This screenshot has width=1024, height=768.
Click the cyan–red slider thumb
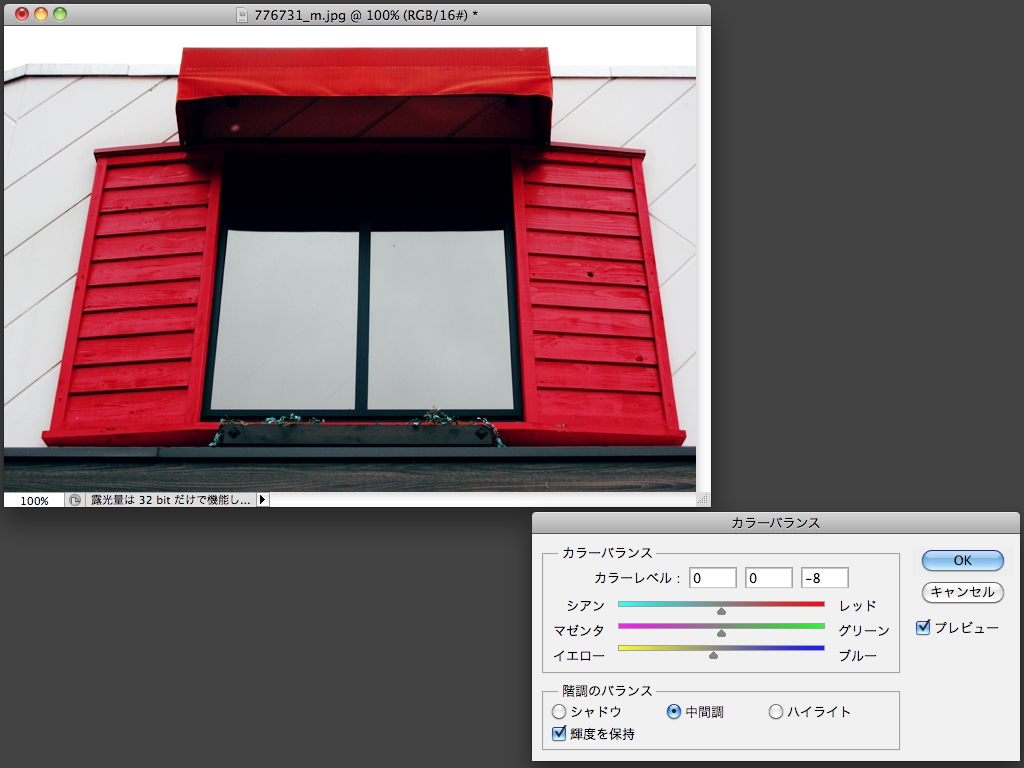click(x=721, y=611)
